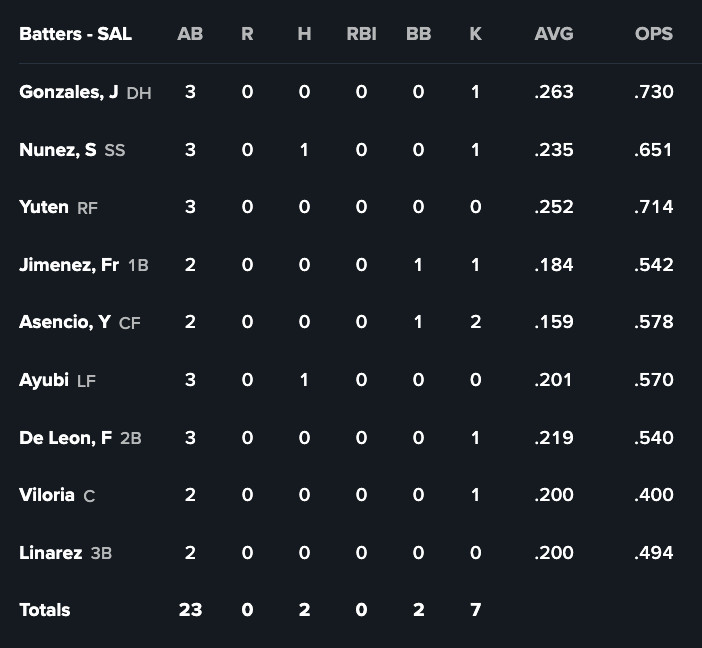Click the R column header
The image size is (702, 648).
coord(247,34)
